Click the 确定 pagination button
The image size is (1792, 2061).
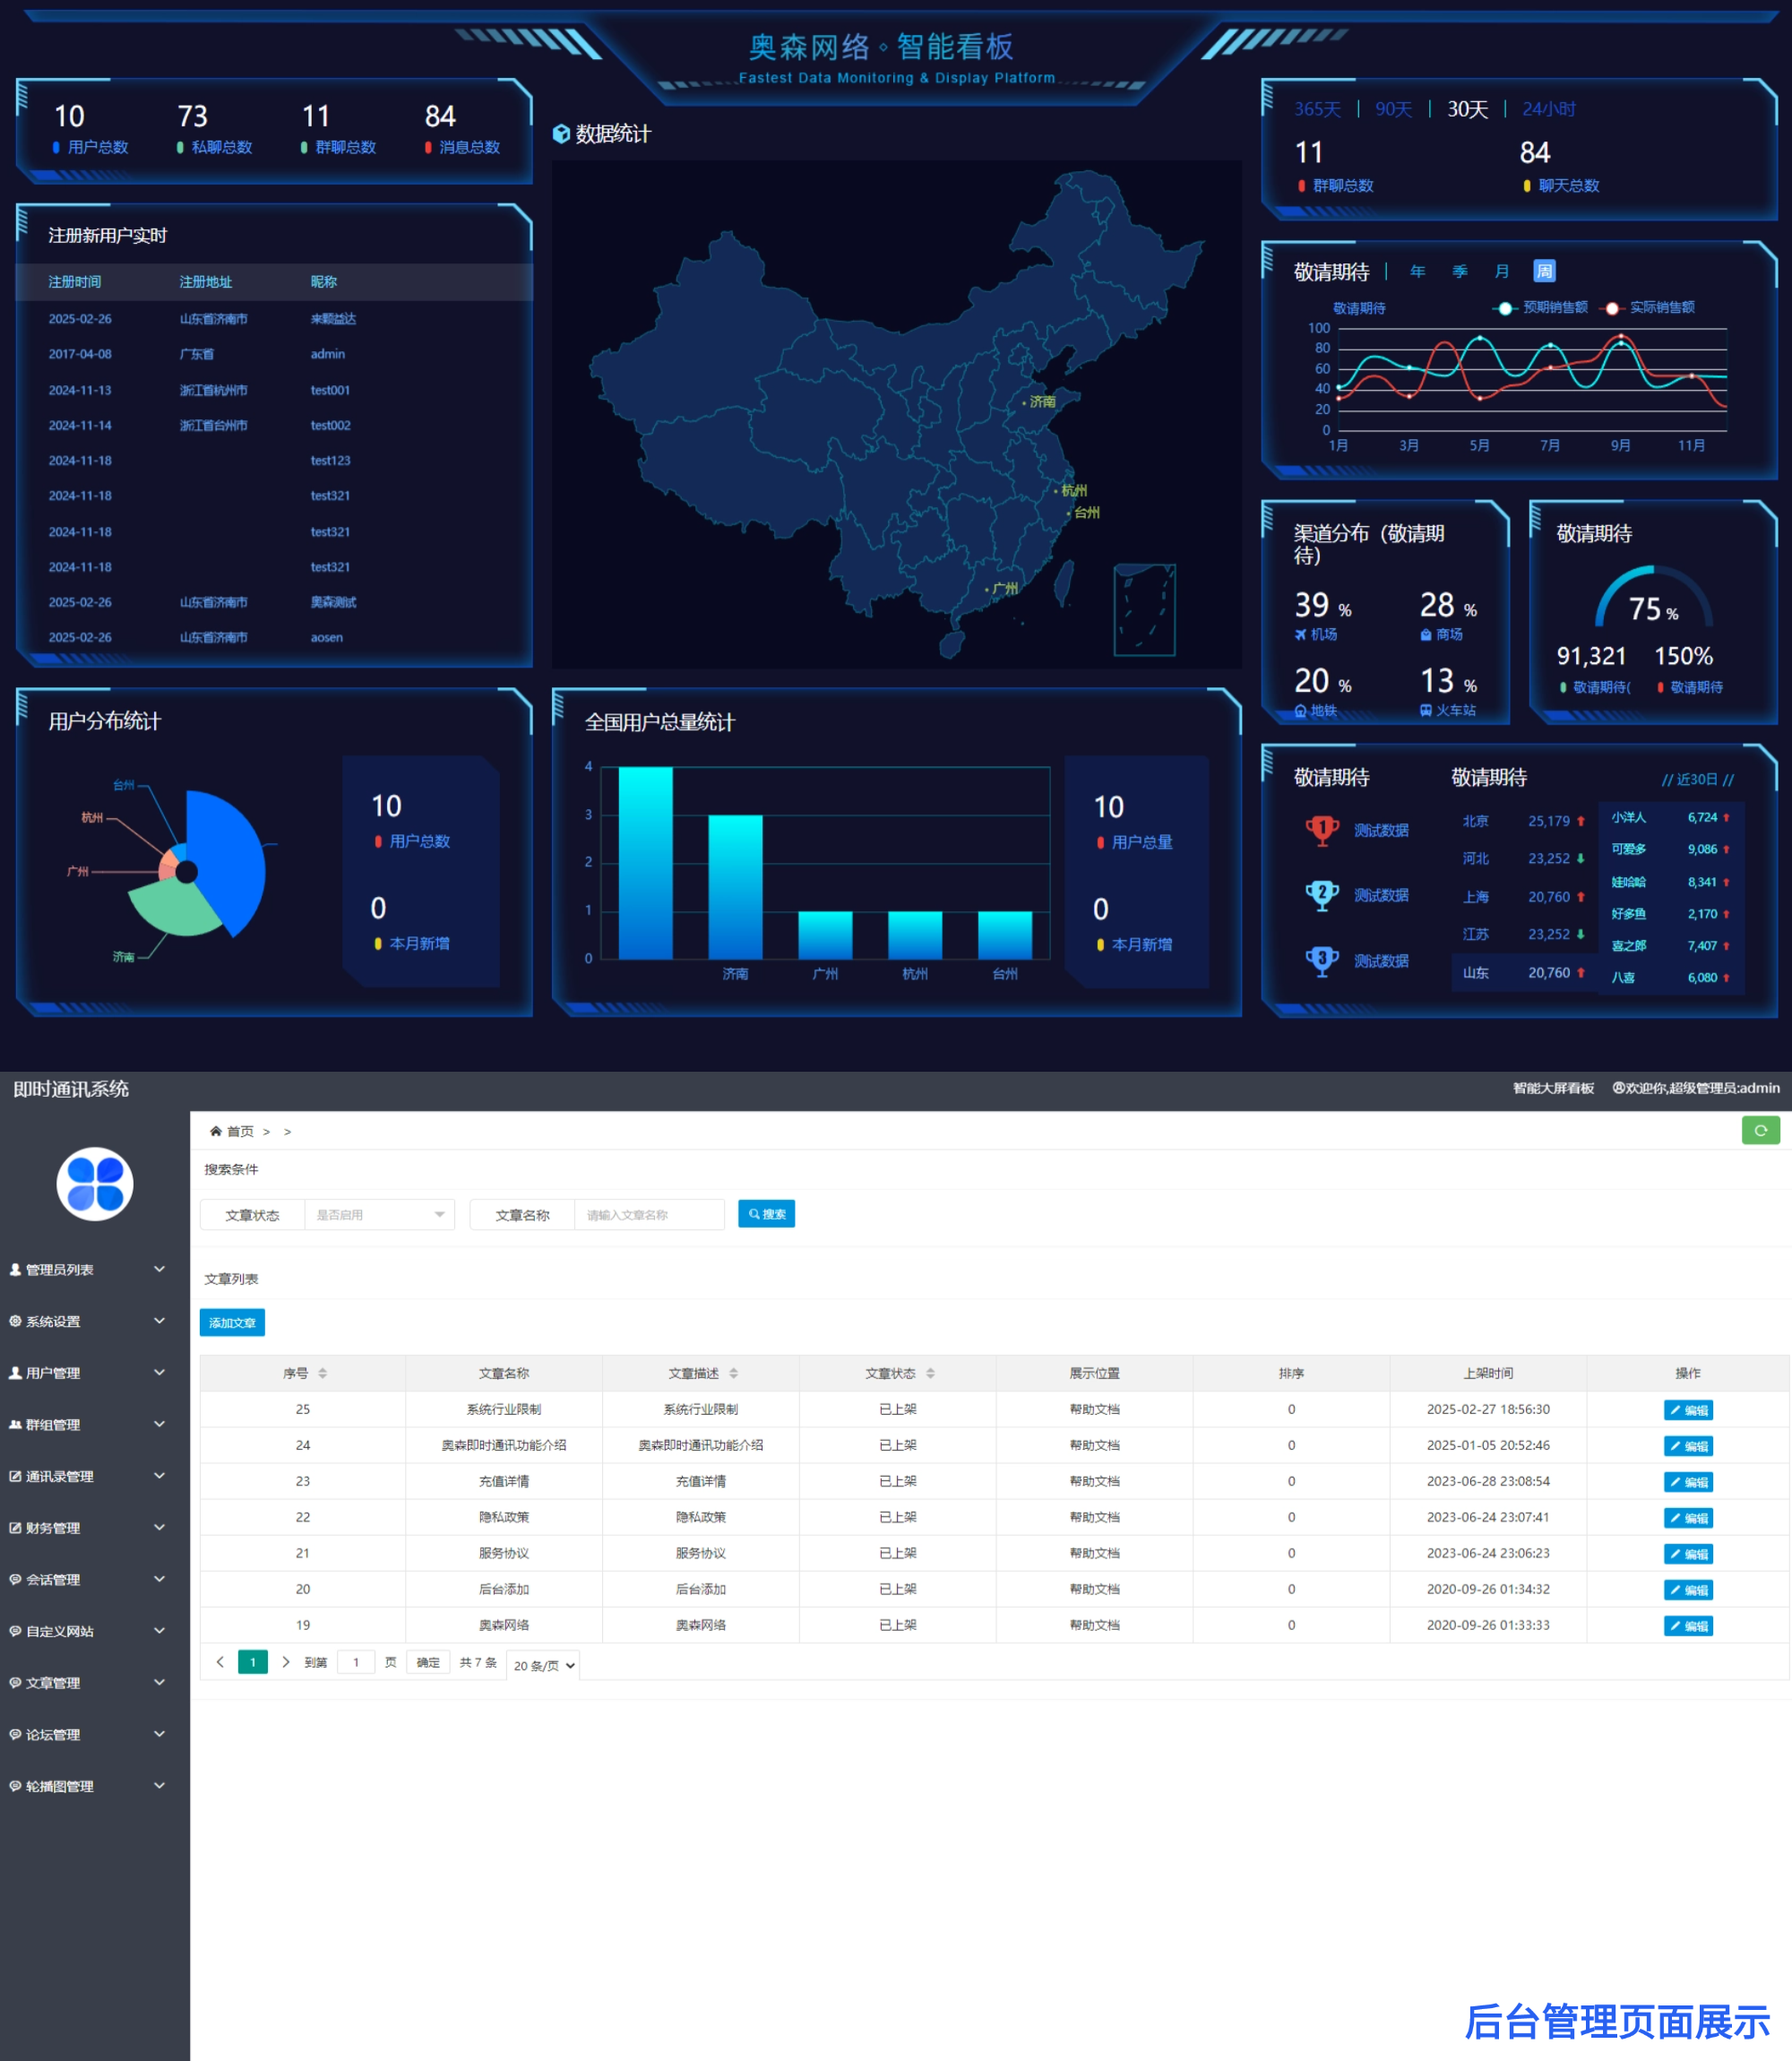pyautogui.click(x=428, y=1662)
